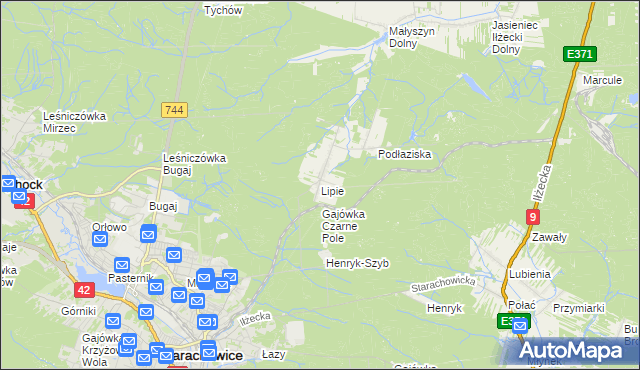This screenshot has width=640, height=370.
Task: Select the Iłżecka street label near Łazy
Action: [255, 319]
